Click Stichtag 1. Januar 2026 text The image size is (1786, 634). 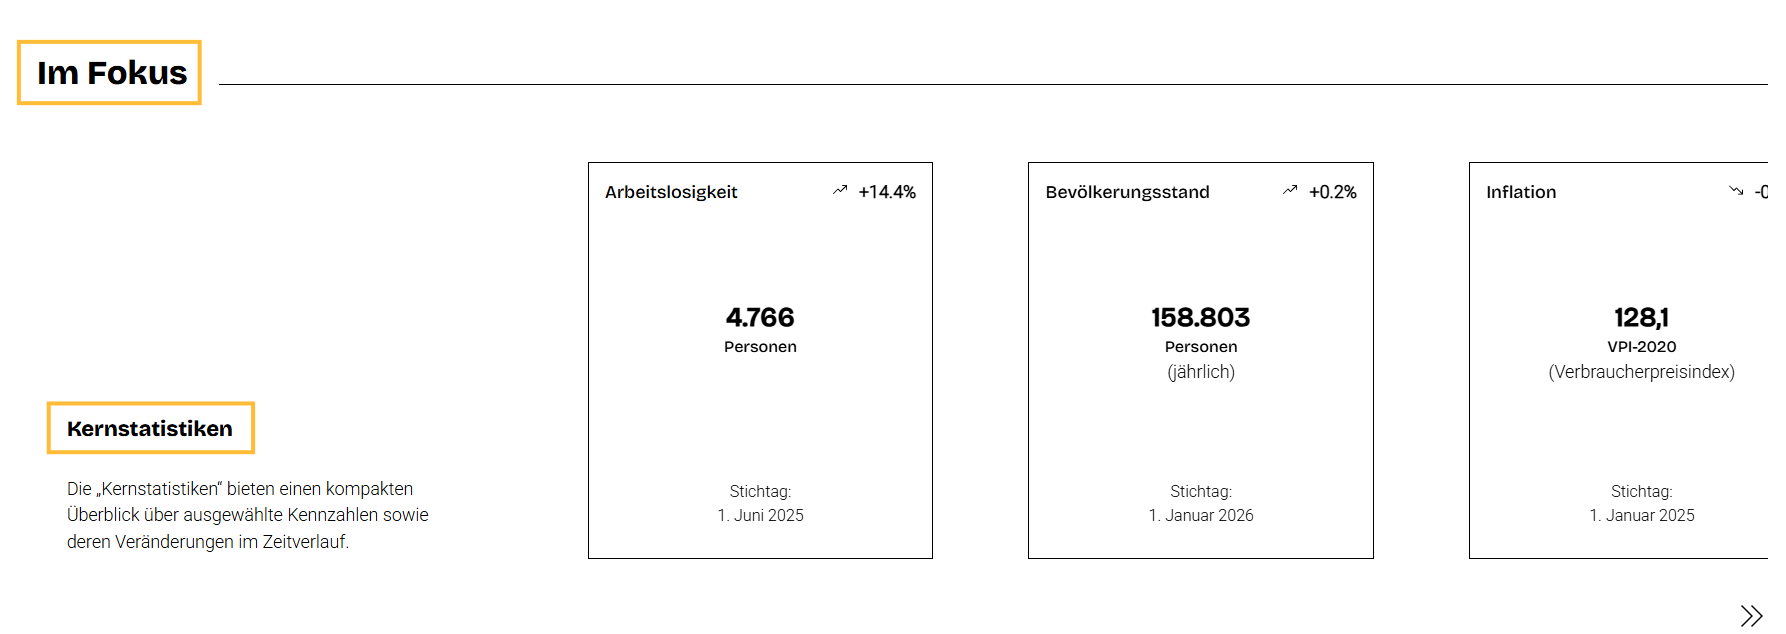[x=1201, y=503]
